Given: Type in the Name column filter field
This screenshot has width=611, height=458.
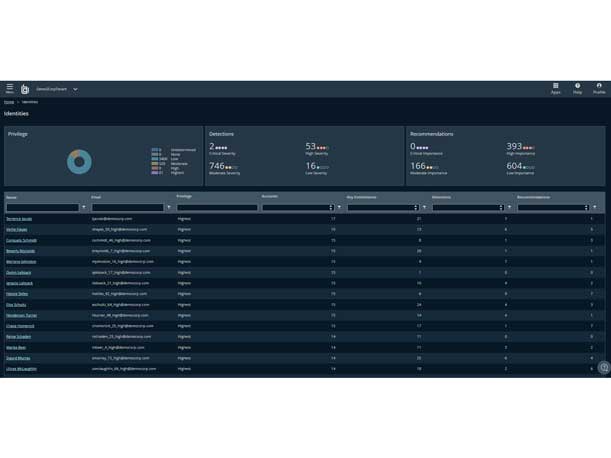Looking at the screenshot, I should pyautogui.click(x=42, y=208).
